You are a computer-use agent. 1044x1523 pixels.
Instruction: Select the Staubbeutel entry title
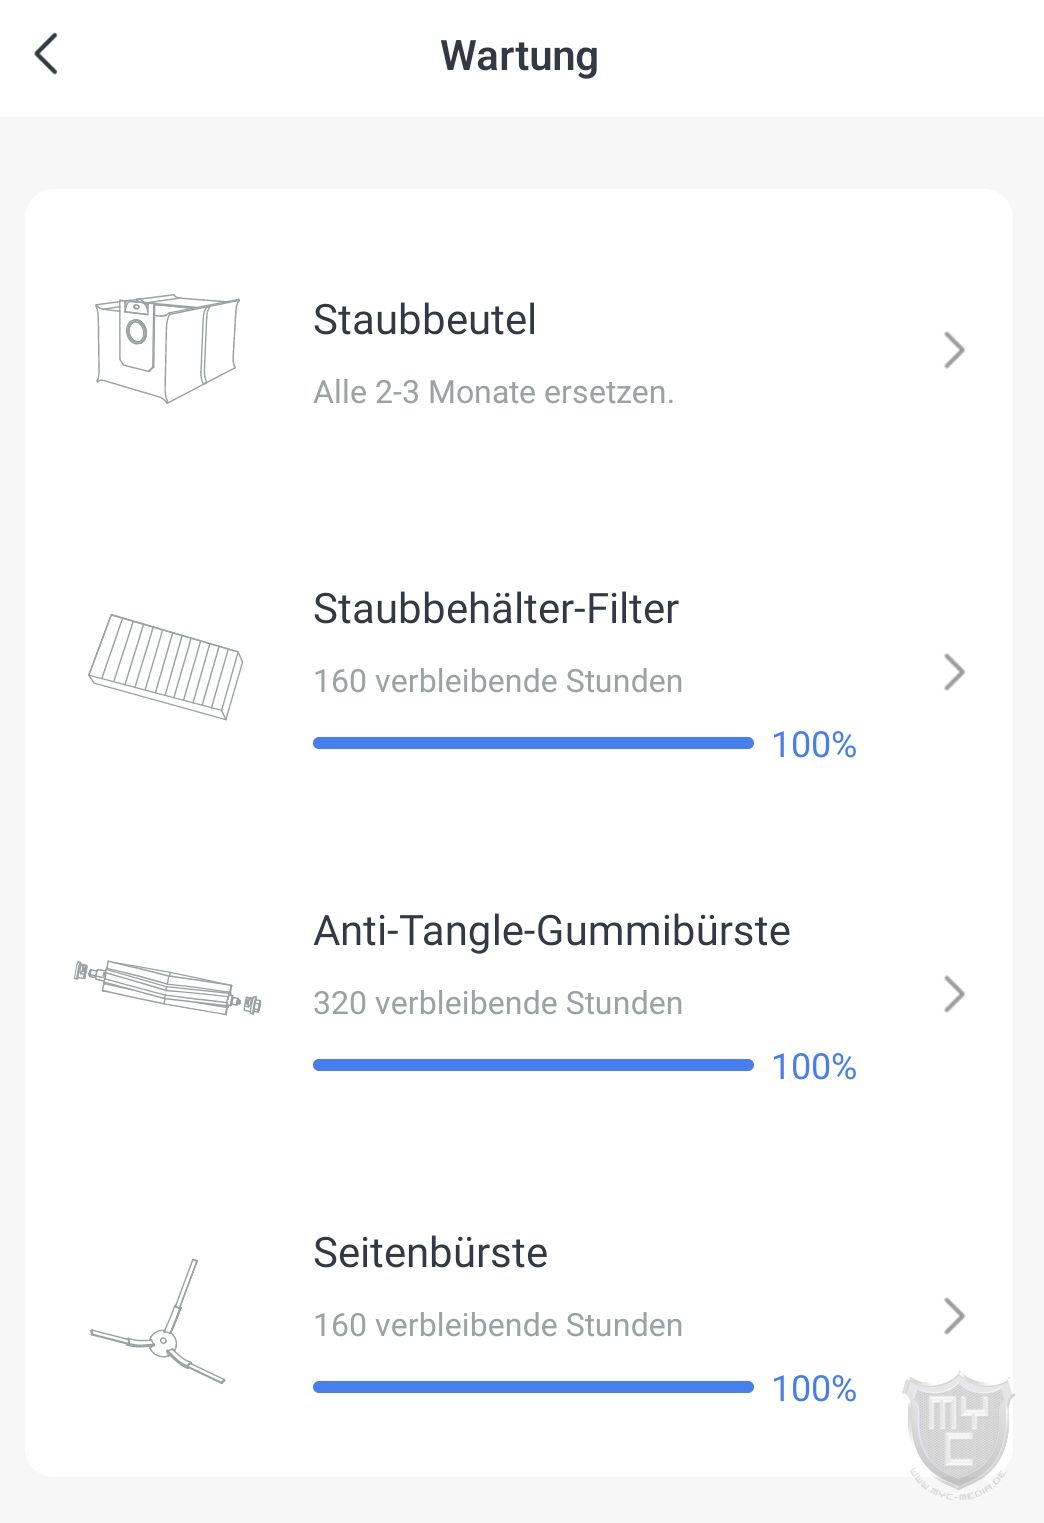tap(425, 320)
